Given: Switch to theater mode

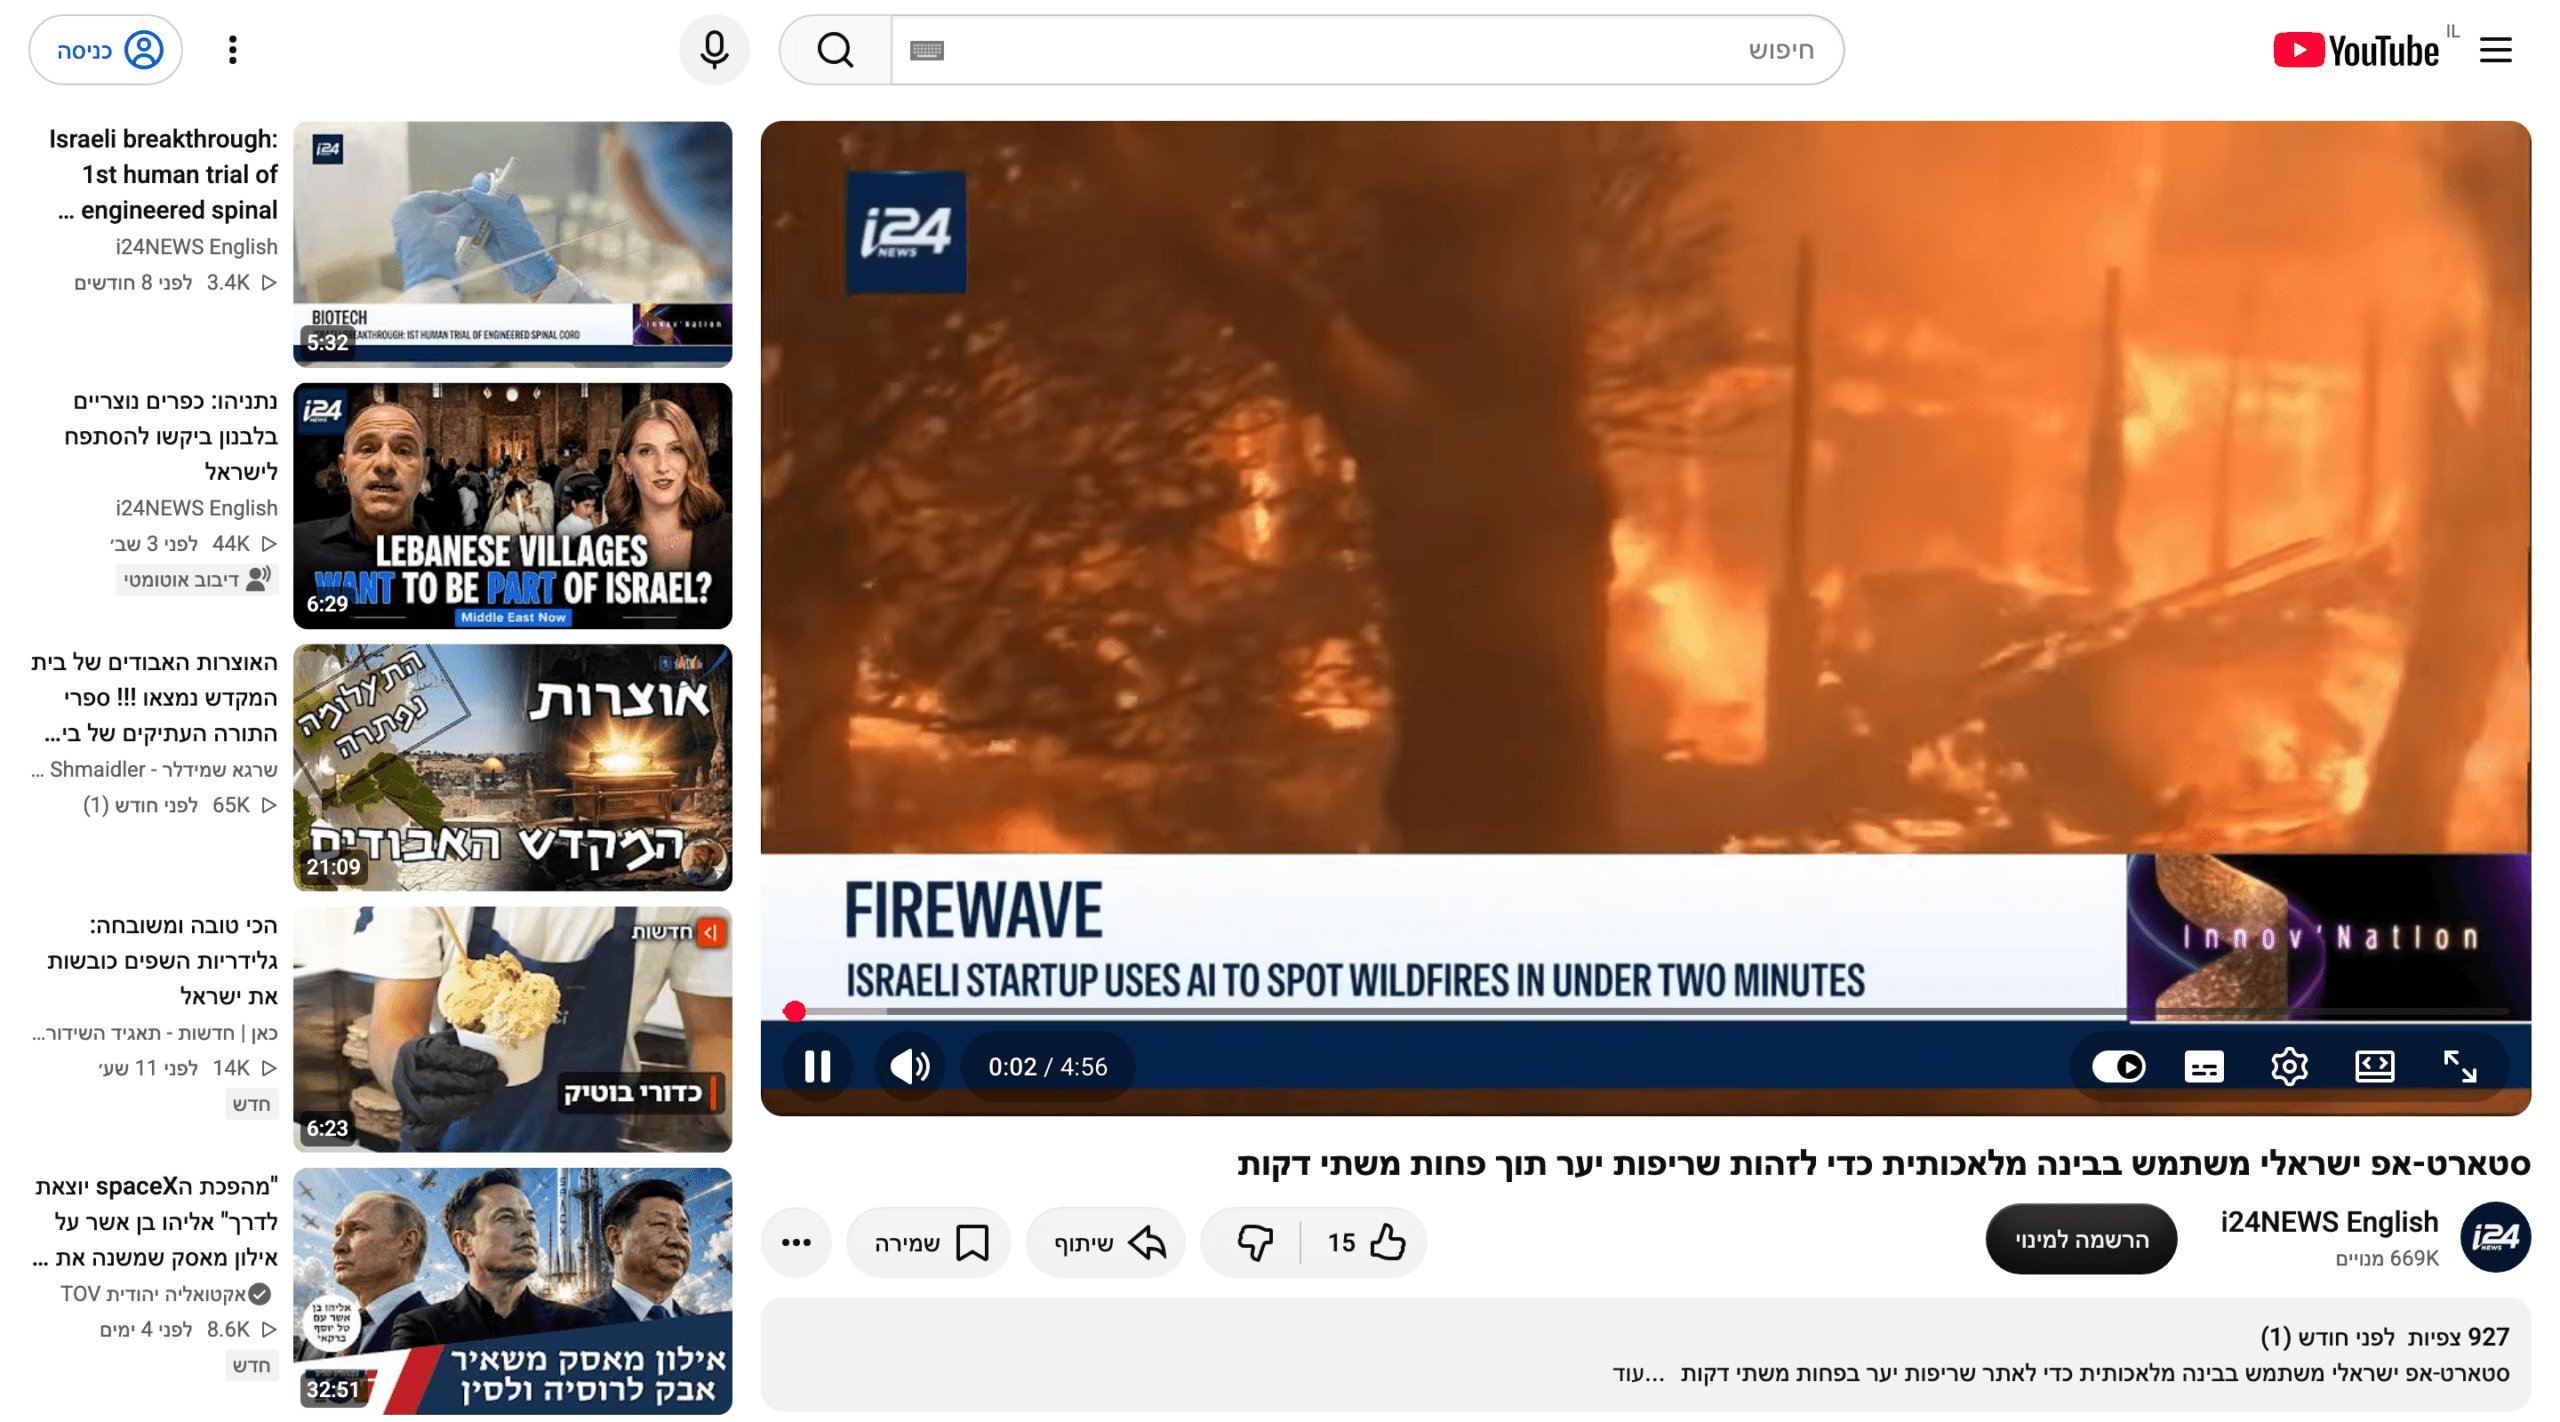Looking at the screenshot, I should pos(2374,1066).
